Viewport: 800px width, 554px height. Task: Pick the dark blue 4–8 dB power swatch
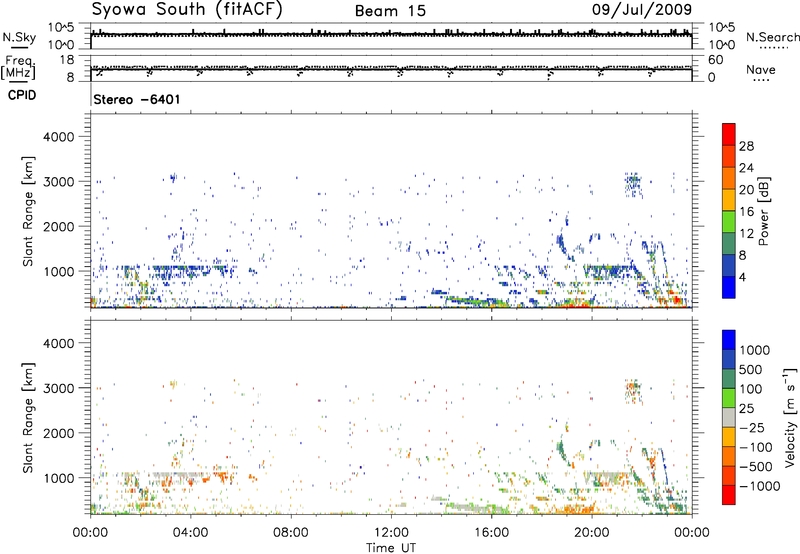click(x=729, y=266)
